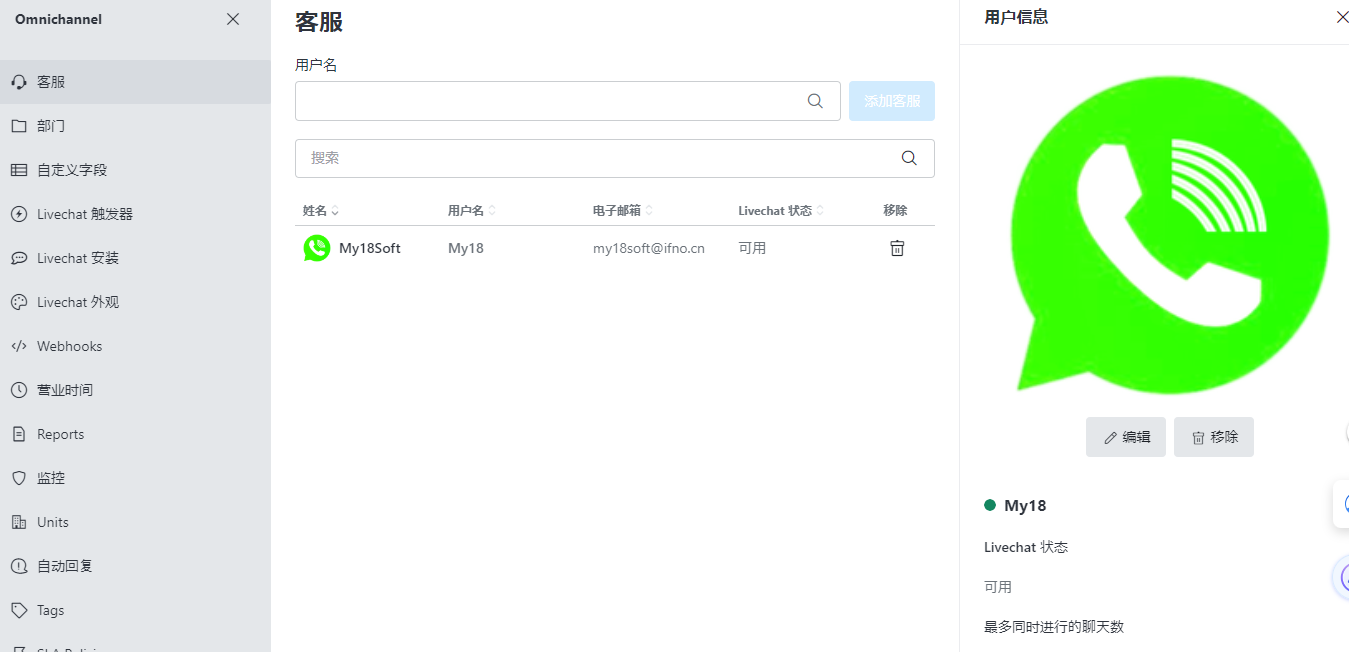Click the headset icon beside 客服 in sidebar

point(19,82)
